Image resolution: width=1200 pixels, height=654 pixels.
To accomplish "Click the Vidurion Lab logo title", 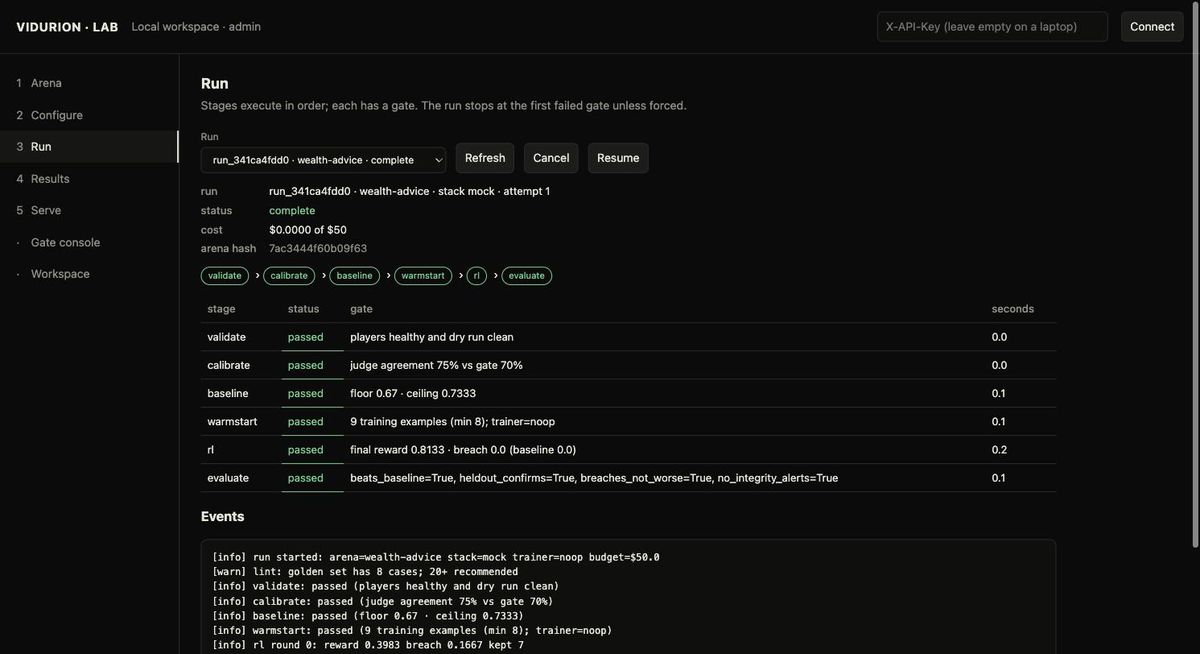I will (x=67, y=27).
